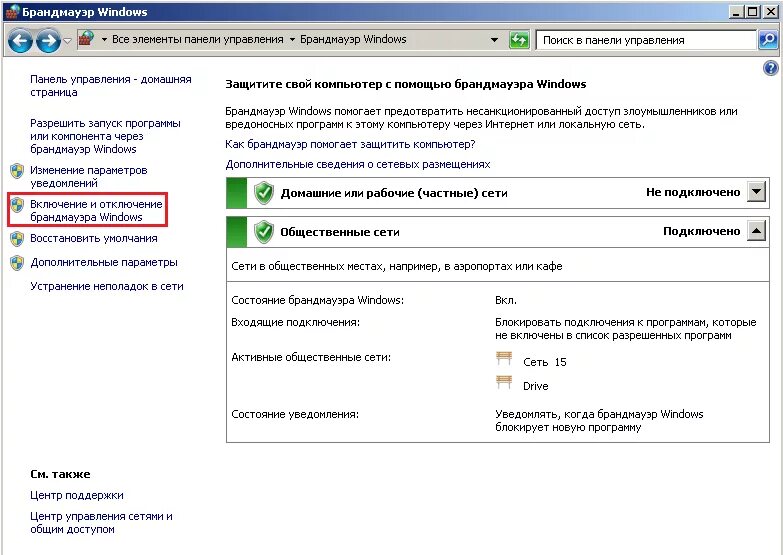The height and width of the screenshot is (555, 783).
Task: Open 'Центр поддержки' link
Action: [77, 495]
